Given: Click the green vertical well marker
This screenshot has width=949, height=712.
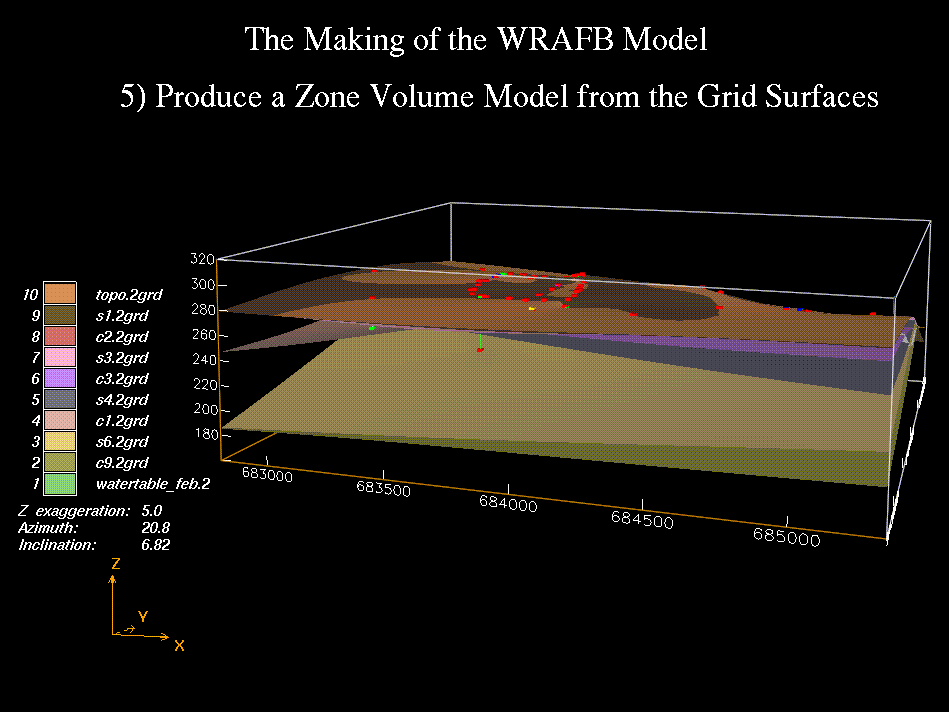Looking at the screenshot, I should pos(481,343).
